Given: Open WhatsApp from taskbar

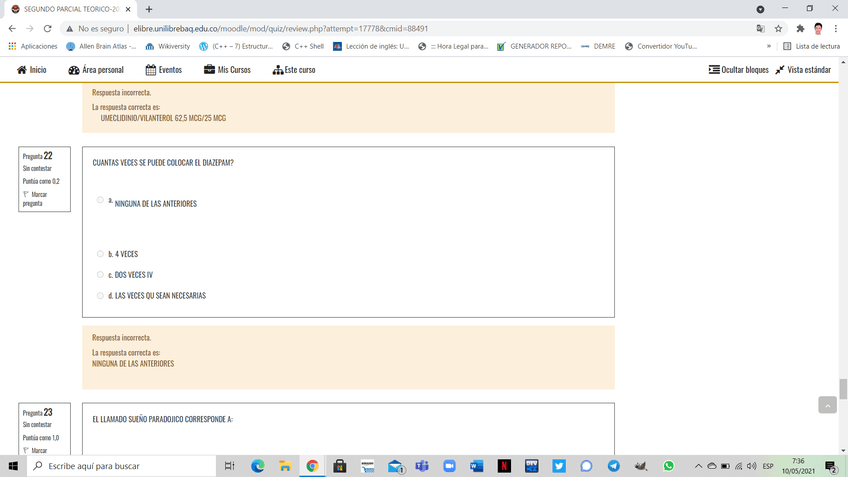Looking at the screenshot, I should click(x=668, y=466).
